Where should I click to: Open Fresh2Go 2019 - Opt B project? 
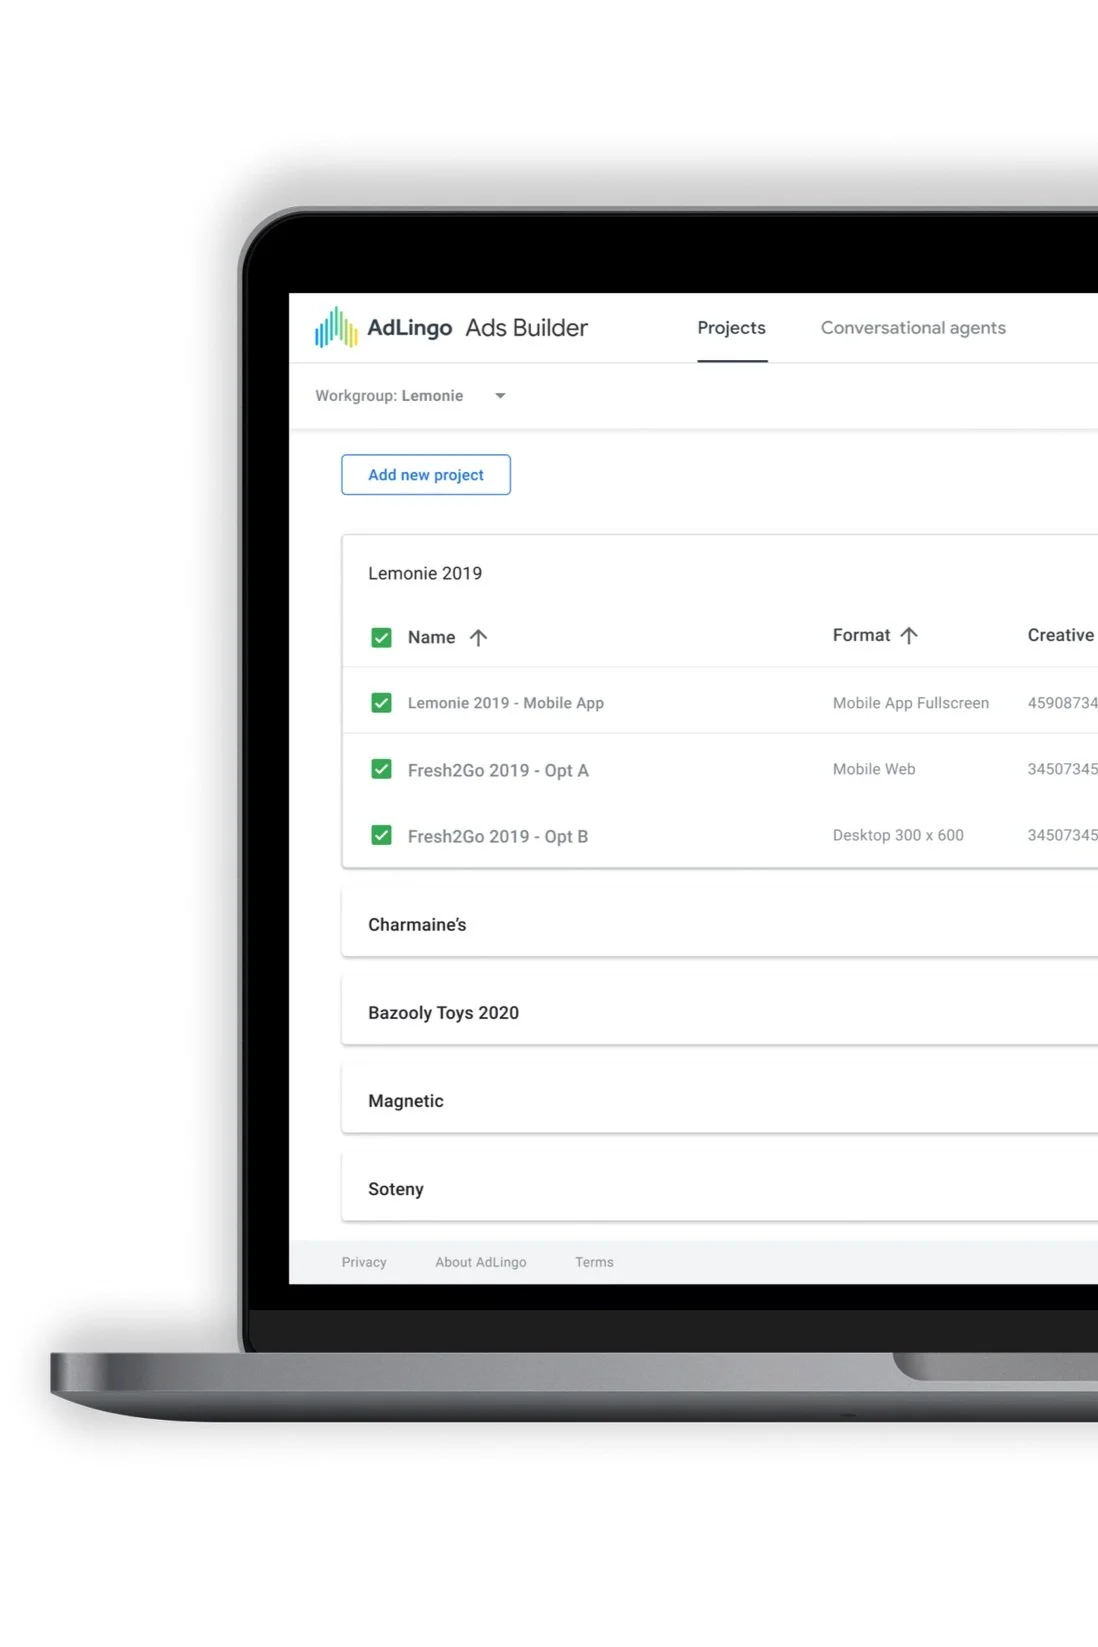click(498, 836)
